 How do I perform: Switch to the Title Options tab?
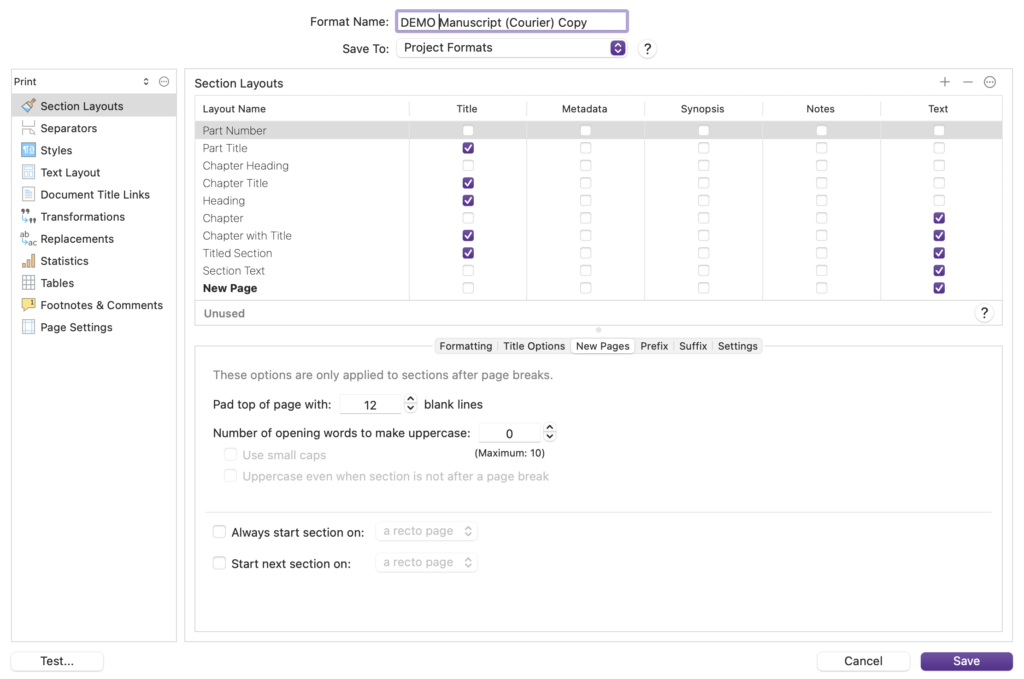pyautogui.click(x=533, y=346)
